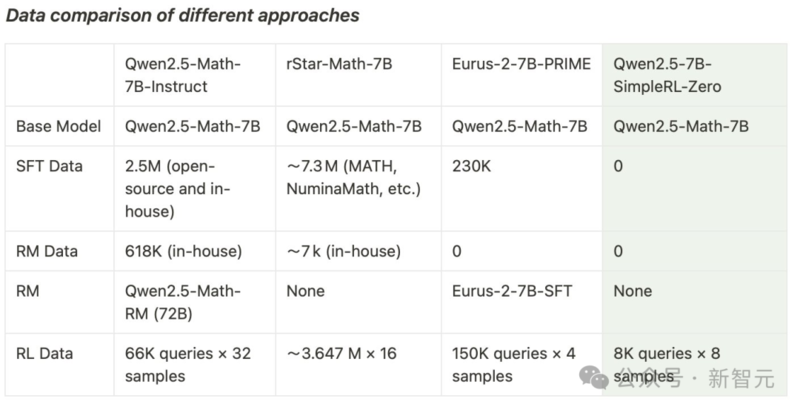Click the "RM Data" row label
Viewport: 800px width, 410px height.
pos(47,251)
